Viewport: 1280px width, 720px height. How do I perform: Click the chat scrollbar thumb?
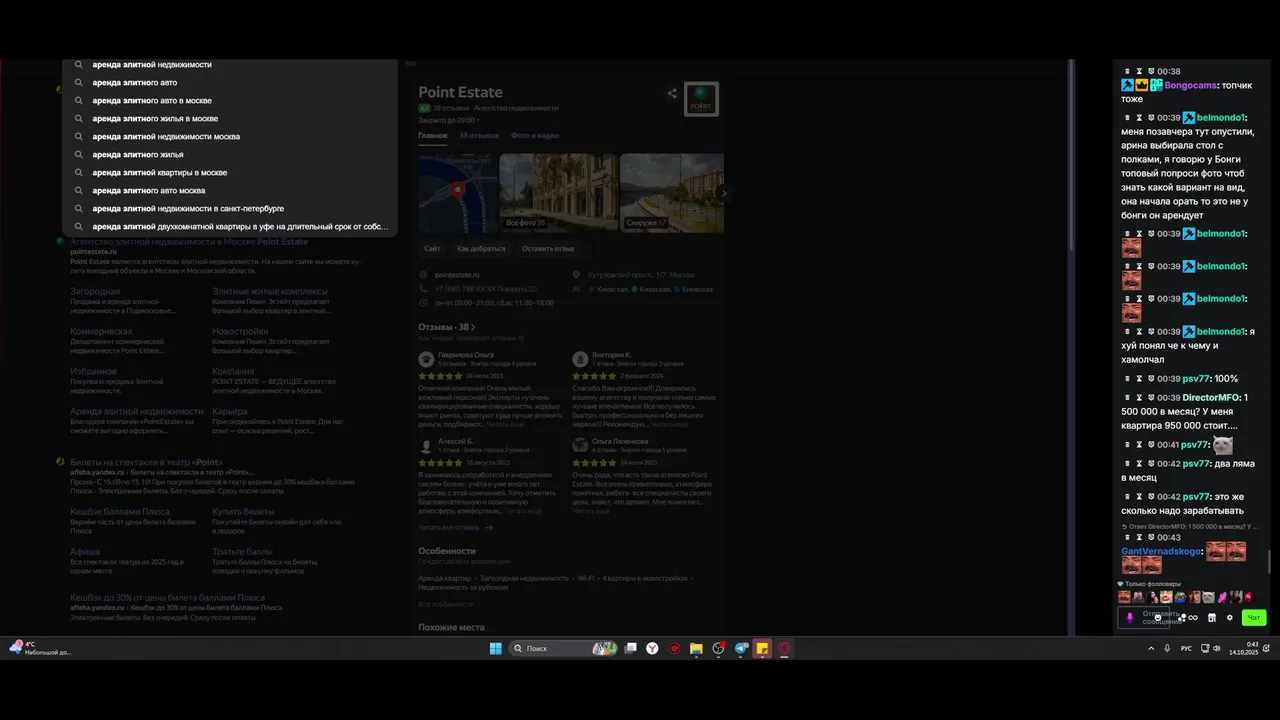[x=1270, y=563]
